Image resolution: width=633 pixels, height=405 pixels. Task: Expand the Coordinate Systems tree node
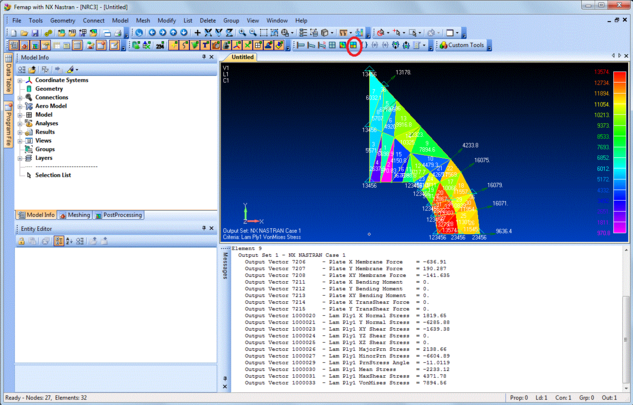pos(19,80)
